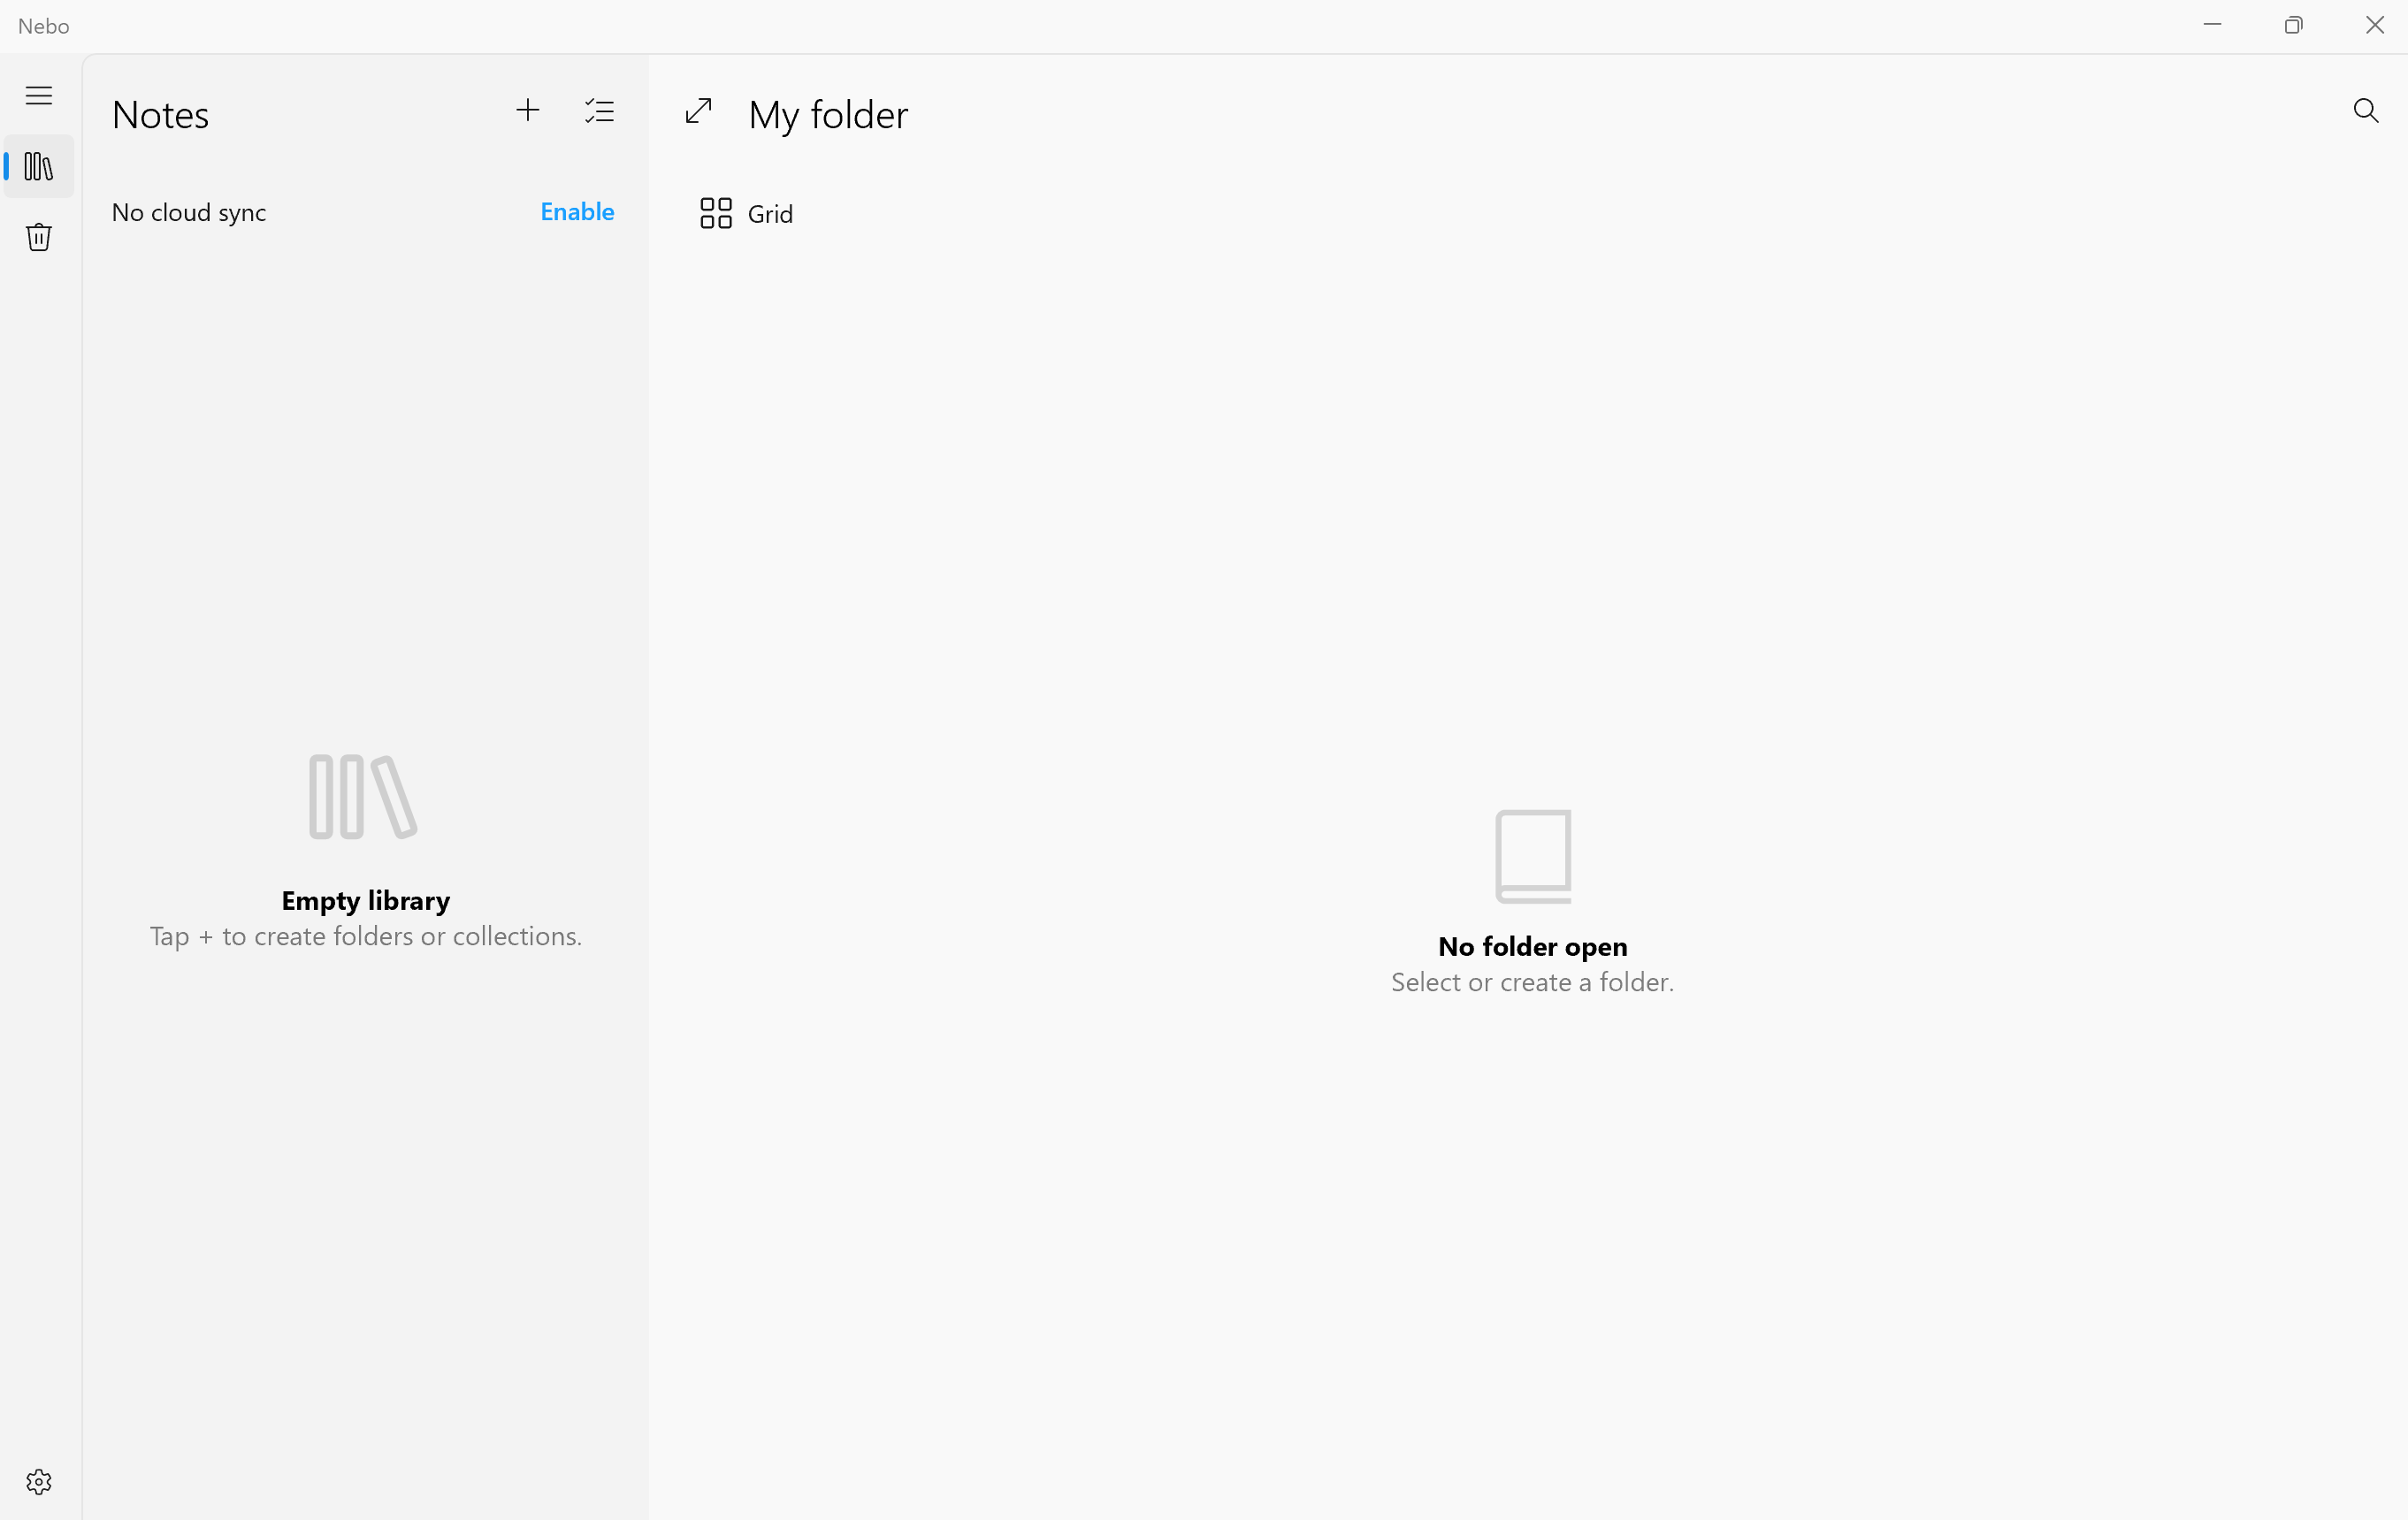Minimize the Nebo window
This screenshot has width=2408, height=1520.
click(x=2212, y=25)
